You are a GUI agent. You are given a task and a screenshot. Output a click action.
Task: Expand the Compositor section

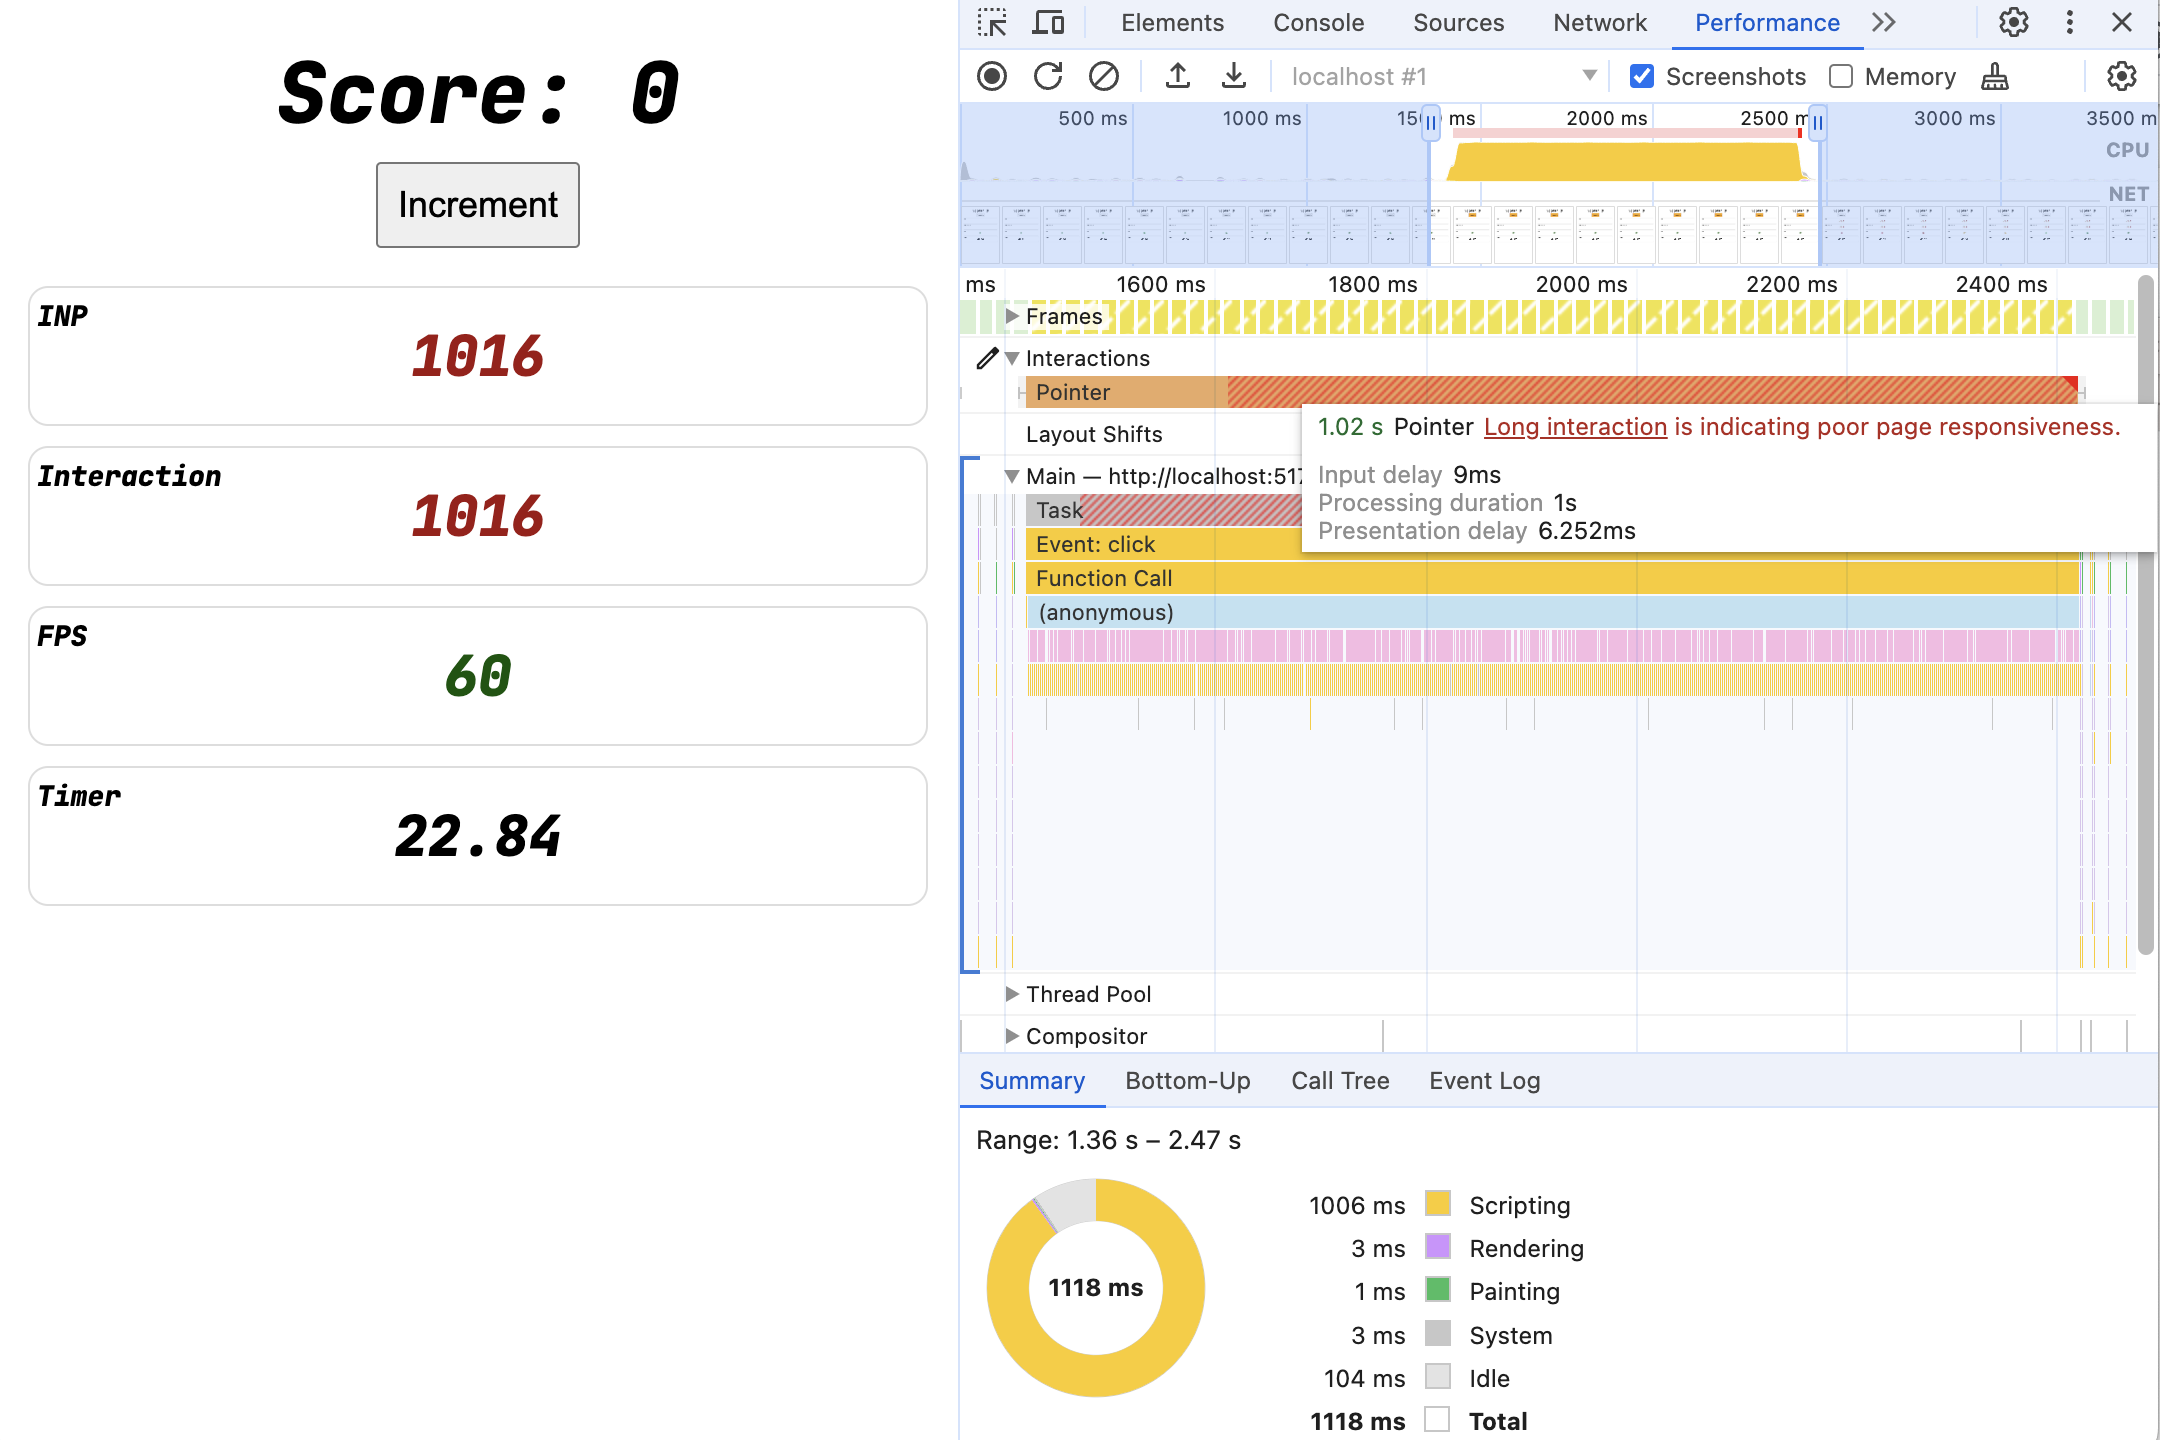point(1009,1035)
